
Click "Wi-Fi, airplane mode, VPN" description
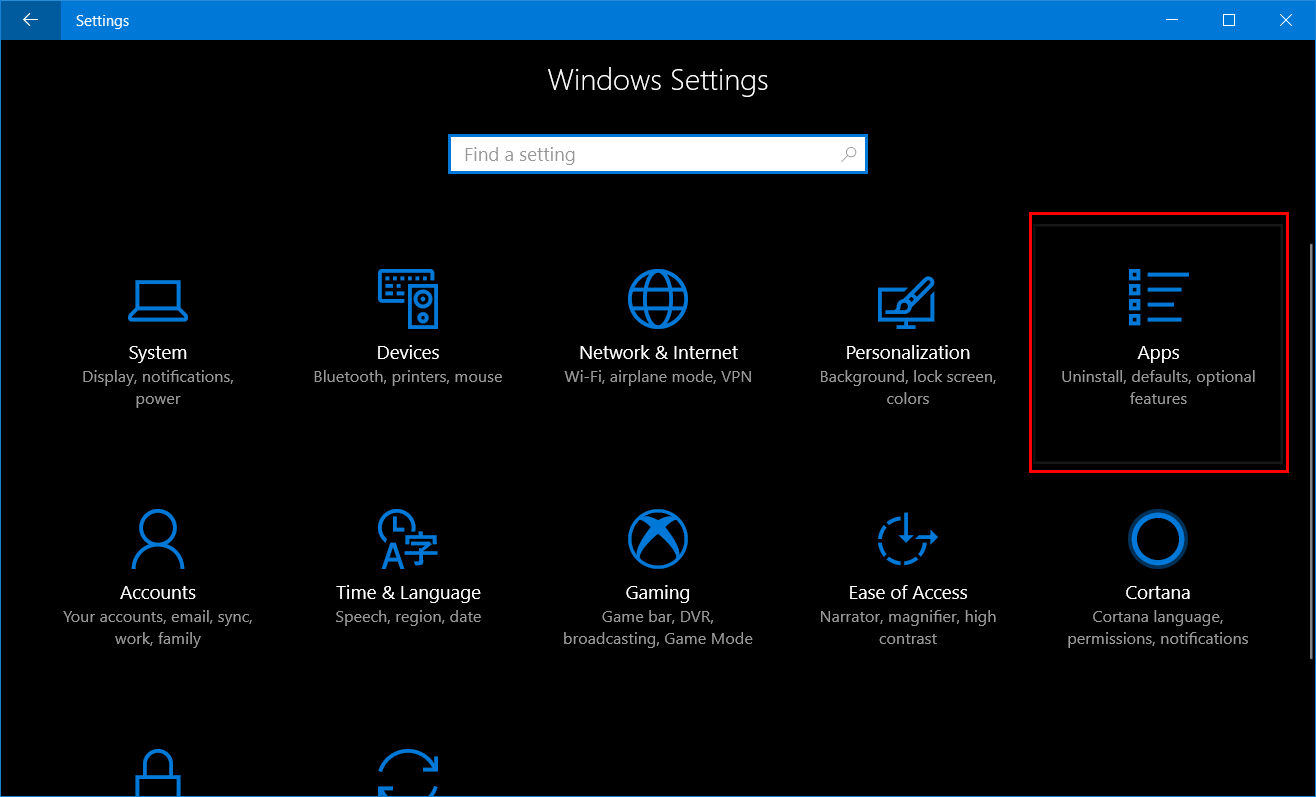point(658,377)
